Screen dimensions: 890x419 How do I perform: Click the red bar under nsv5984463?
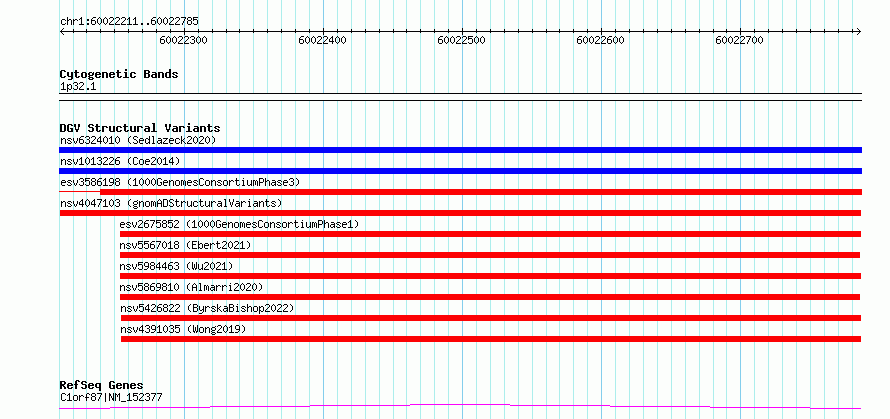[x=490, y=276]
